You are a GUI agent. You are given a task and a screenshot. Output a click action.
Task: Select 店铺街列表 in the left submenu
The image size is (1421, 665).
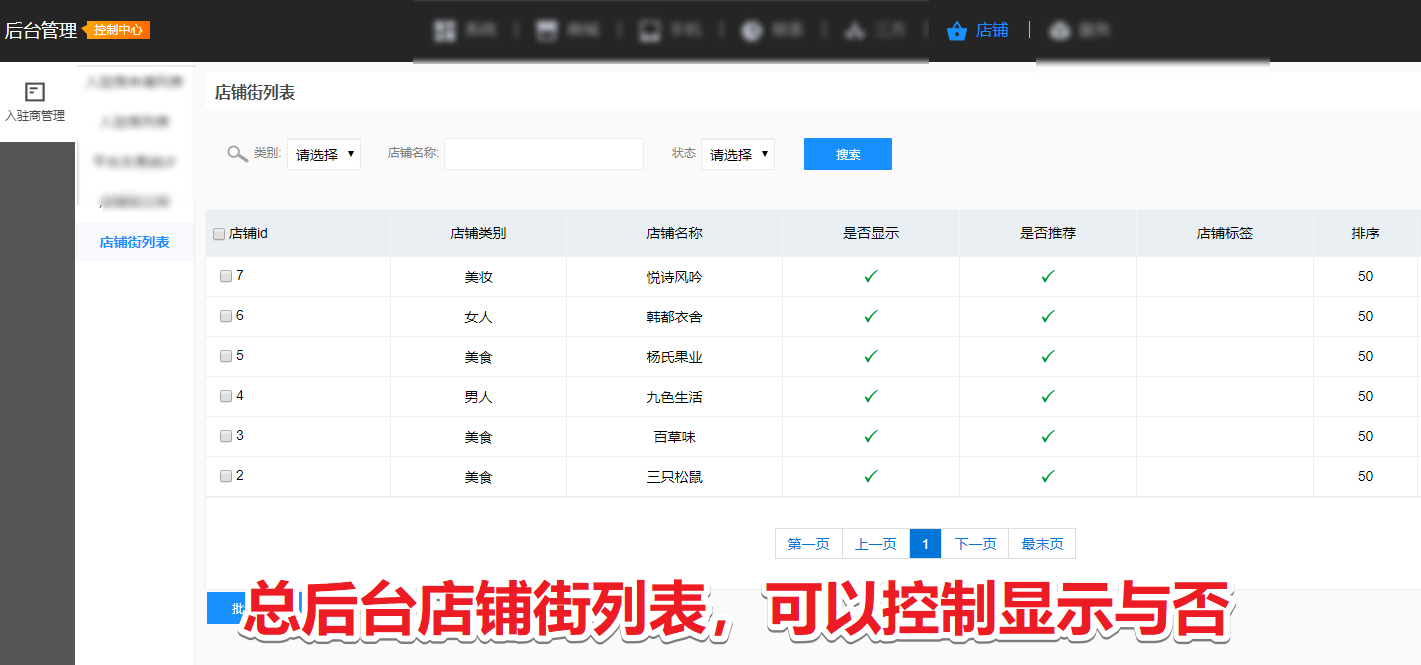pos(135,242)
